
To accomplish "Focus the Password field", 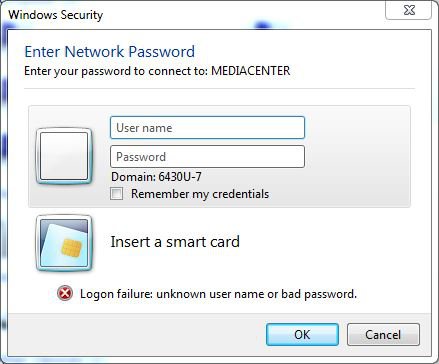I will pyautogui.click(x=207, y=156).
